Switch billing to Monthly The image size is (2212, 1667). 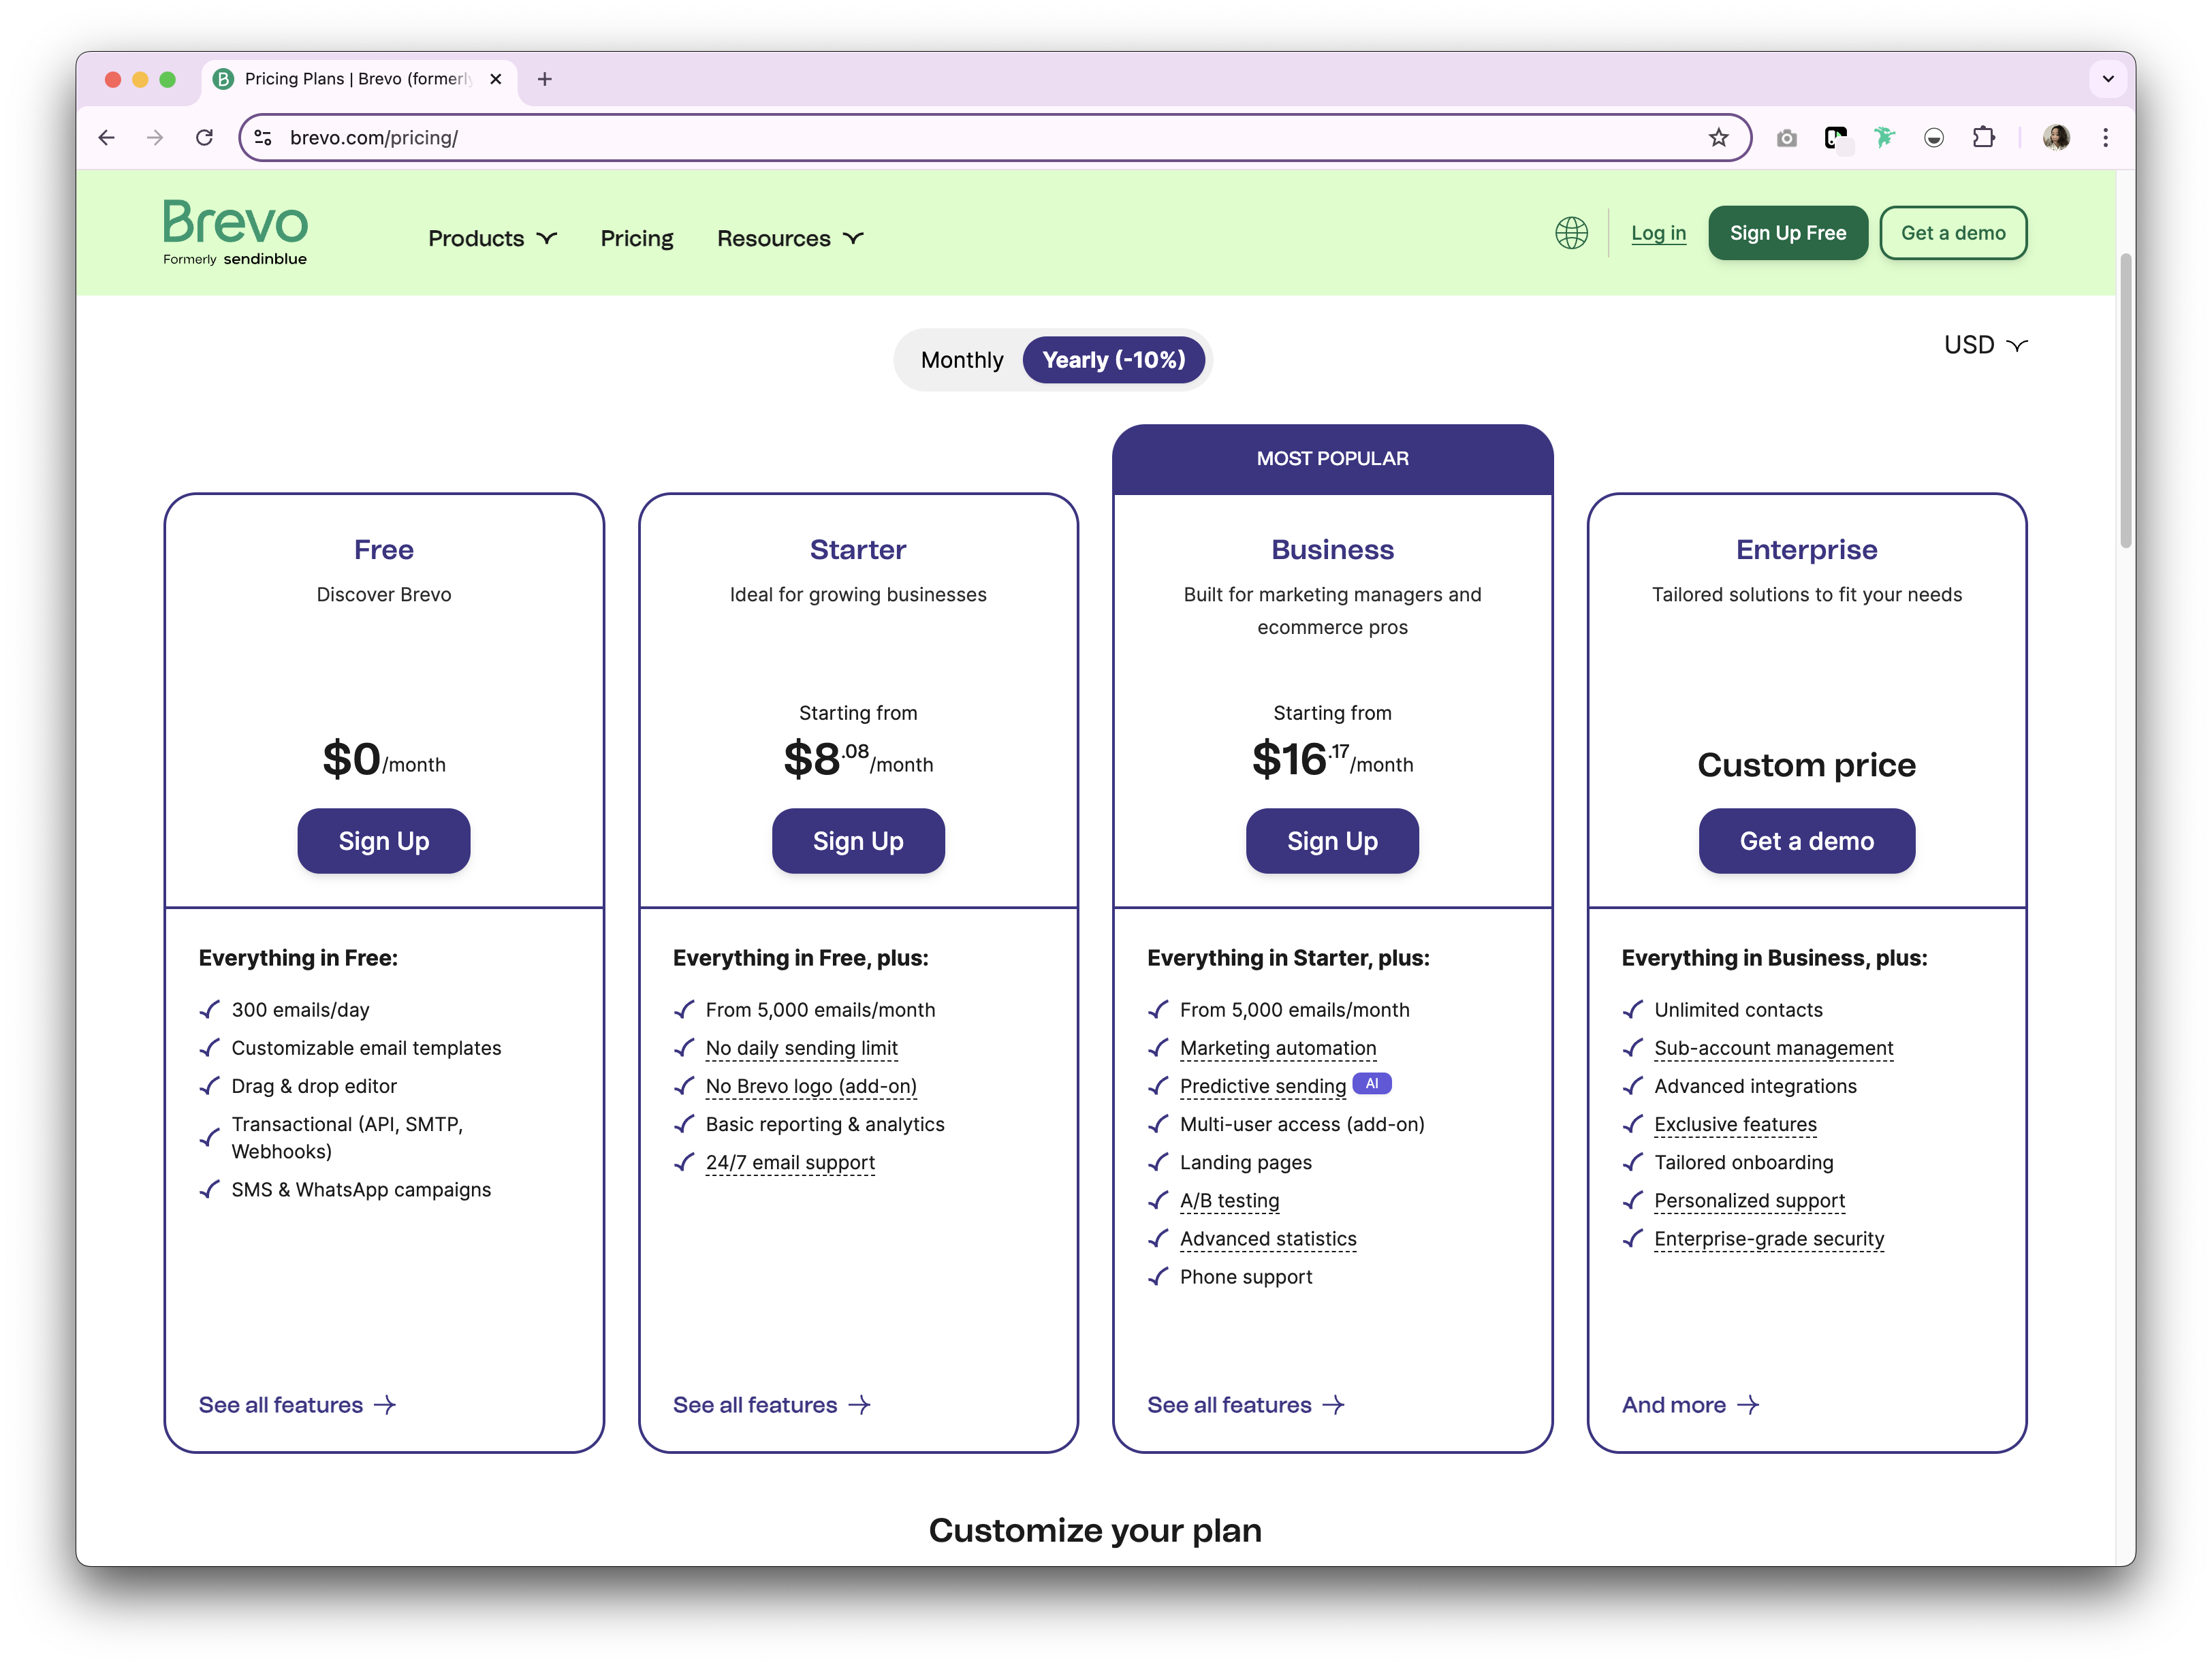[x=961, y=360]
